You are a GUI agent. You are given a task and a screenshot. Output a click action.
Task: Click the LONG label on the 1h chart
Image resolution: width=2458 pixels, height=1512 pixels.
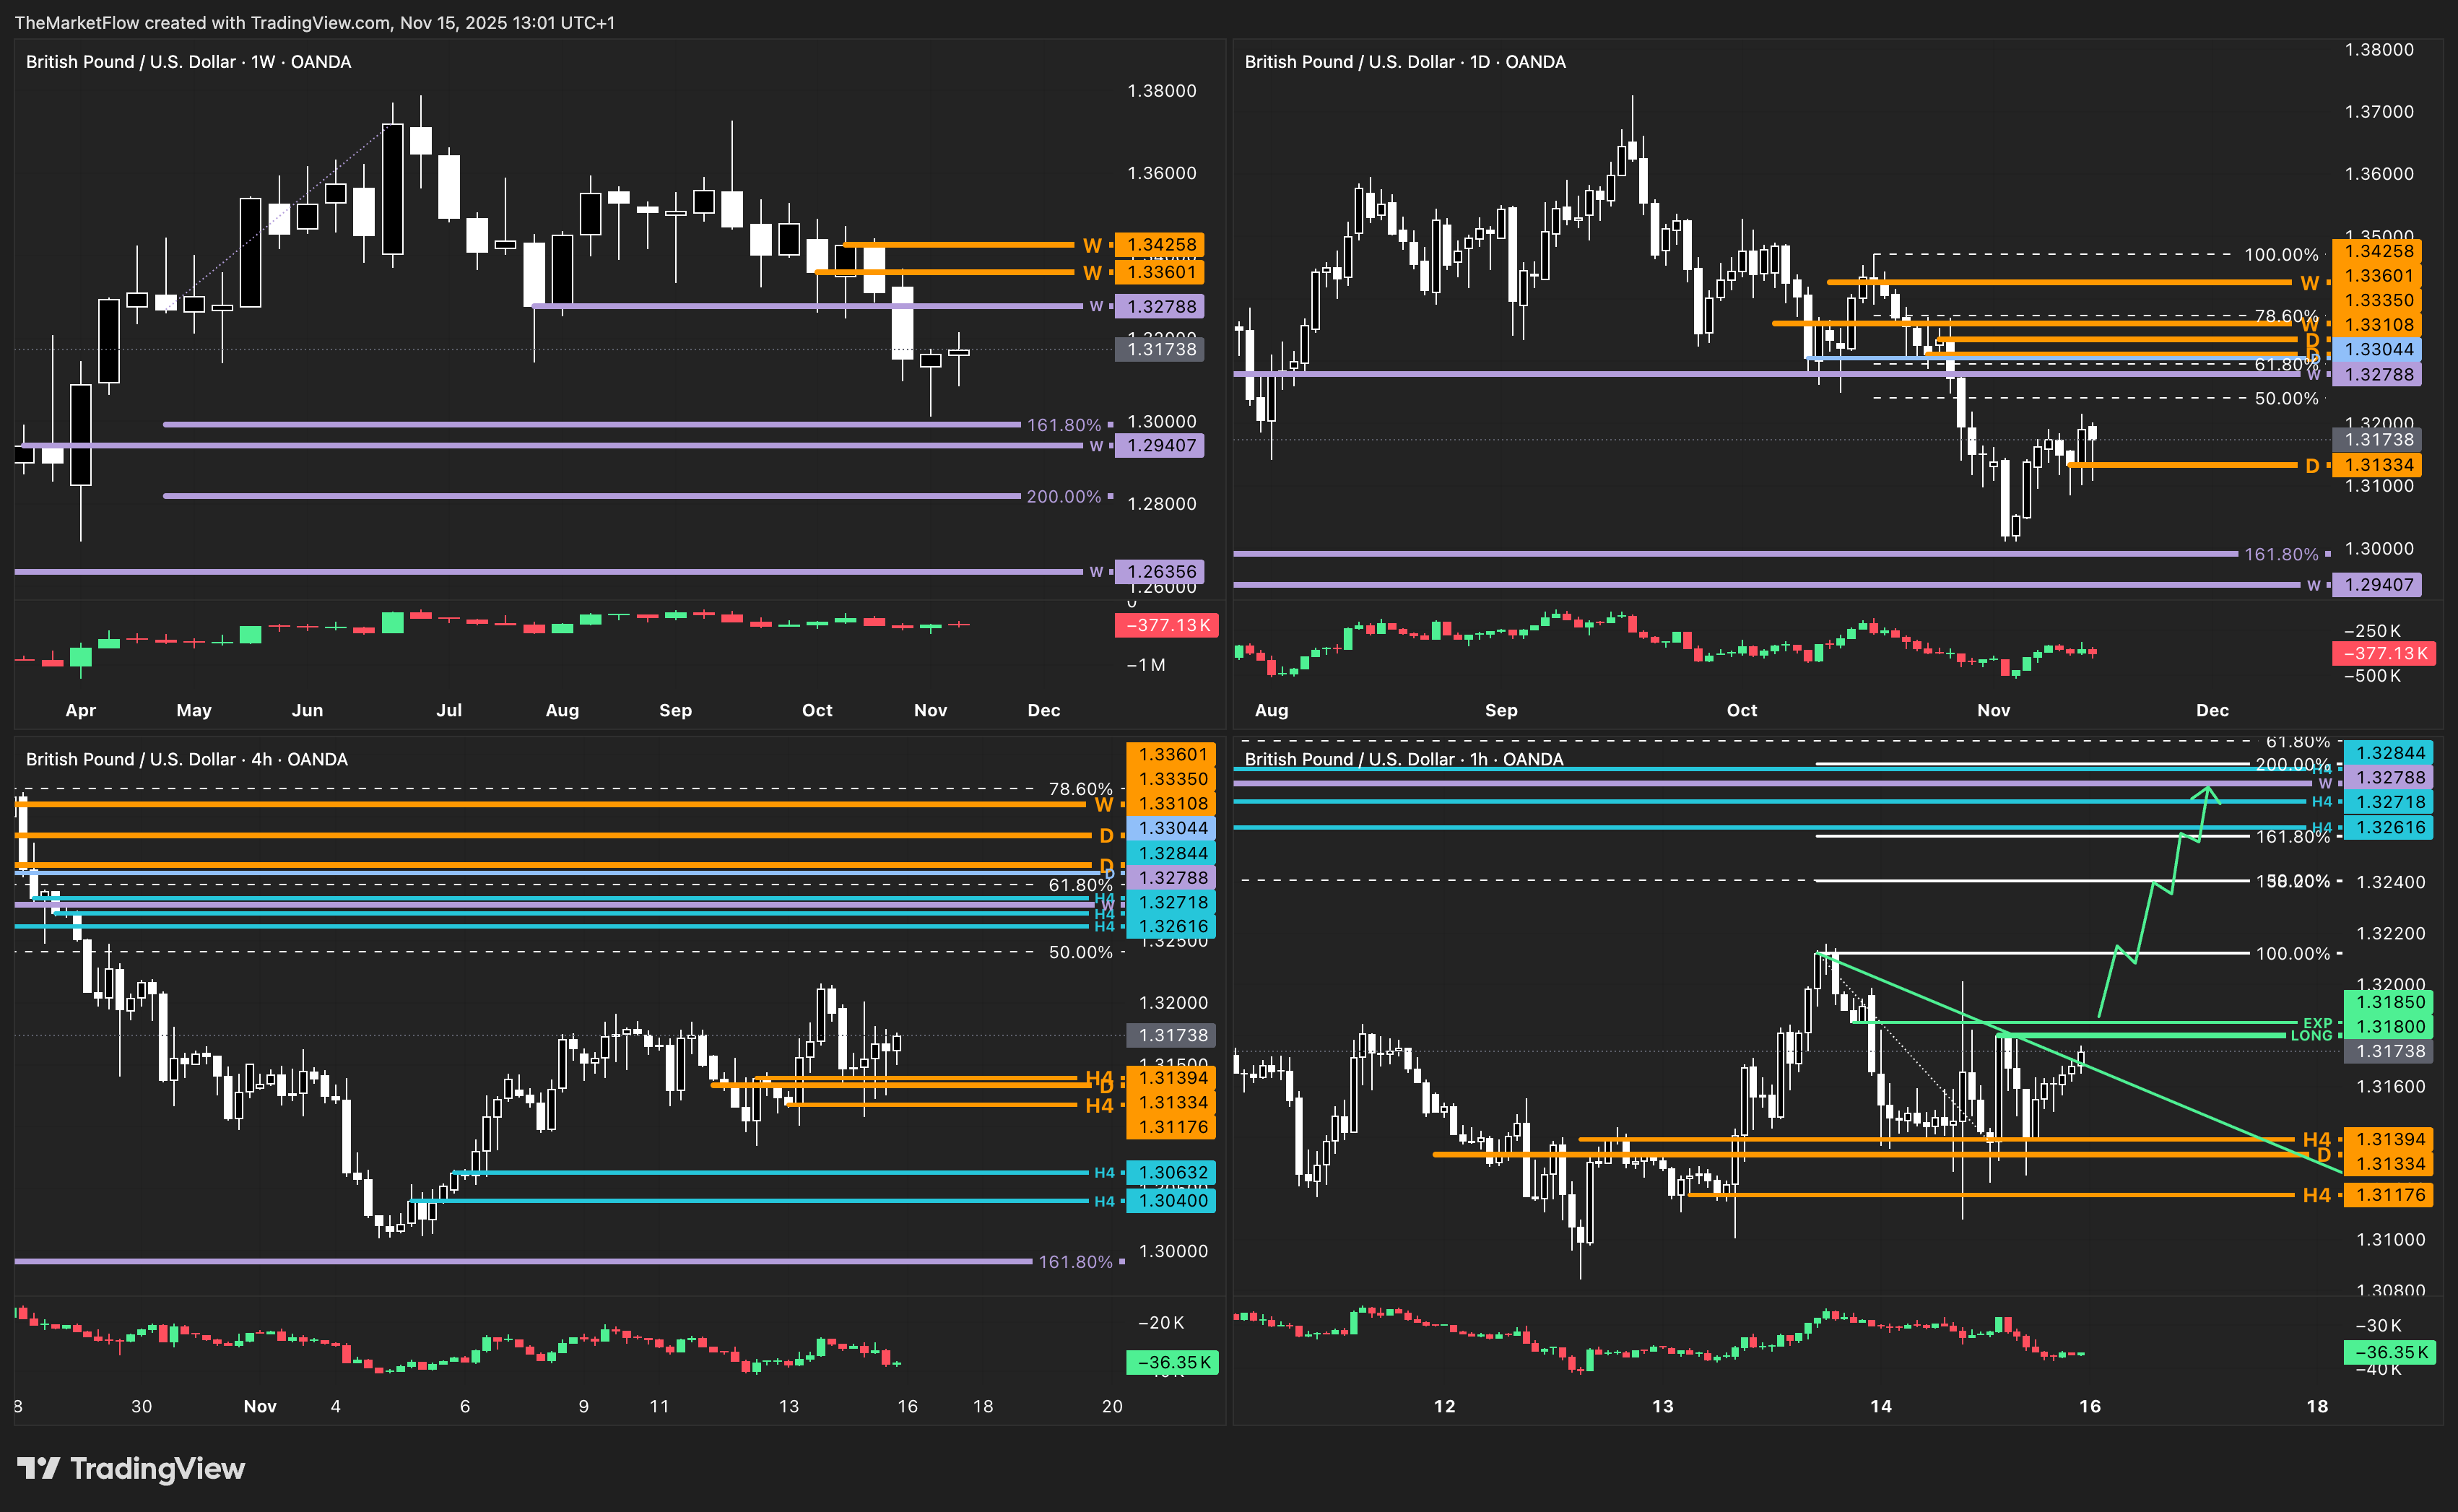pyautogui.click(x=2310, y=1036)
